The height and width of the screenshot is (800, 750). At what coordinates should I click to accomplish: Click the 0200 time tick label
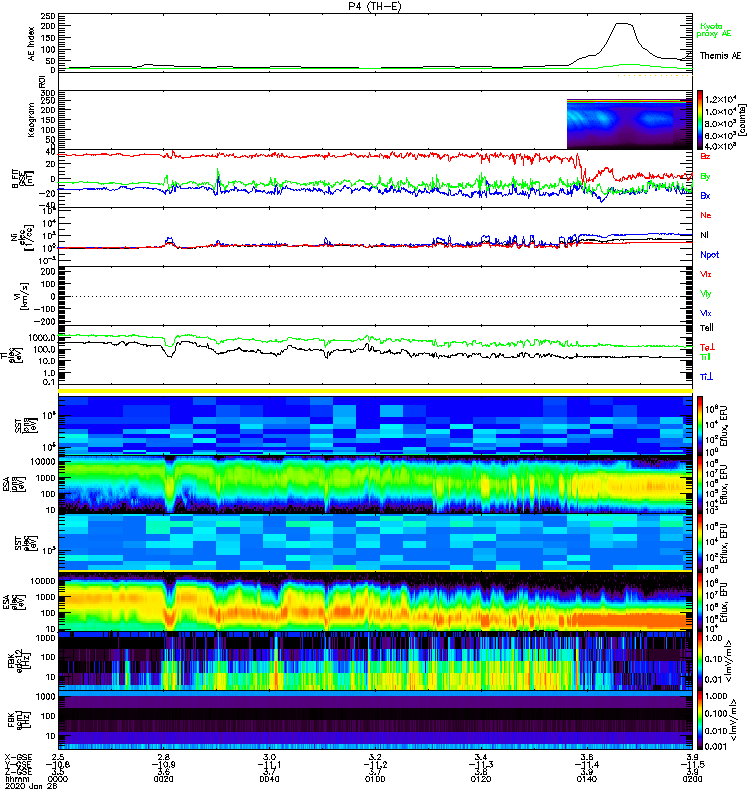tap(692, 779)
